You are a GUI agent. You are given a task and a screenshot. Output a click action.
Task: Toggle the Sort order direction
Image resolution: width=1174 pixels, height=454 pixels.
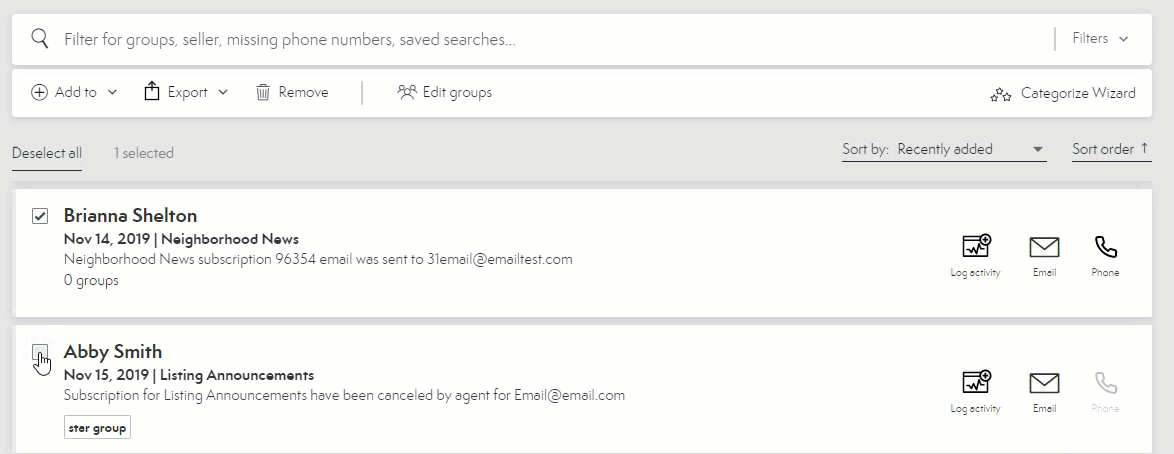[1111, 149]
